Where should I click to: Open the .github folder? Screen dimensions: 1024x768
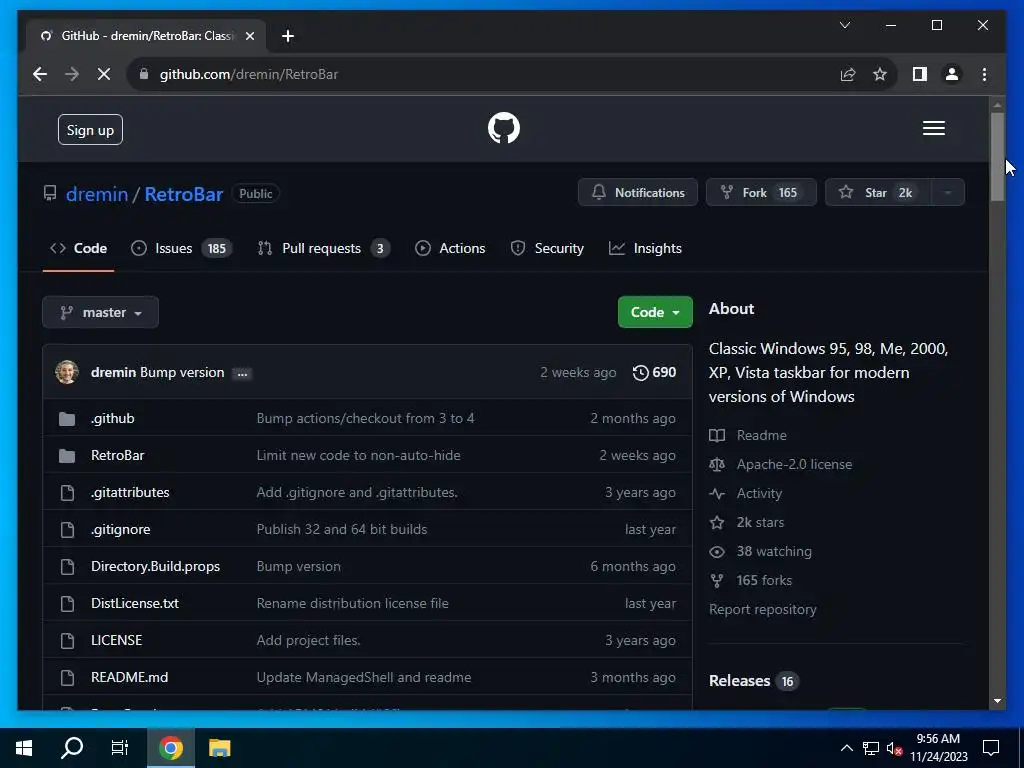click(x=112, y=419)
